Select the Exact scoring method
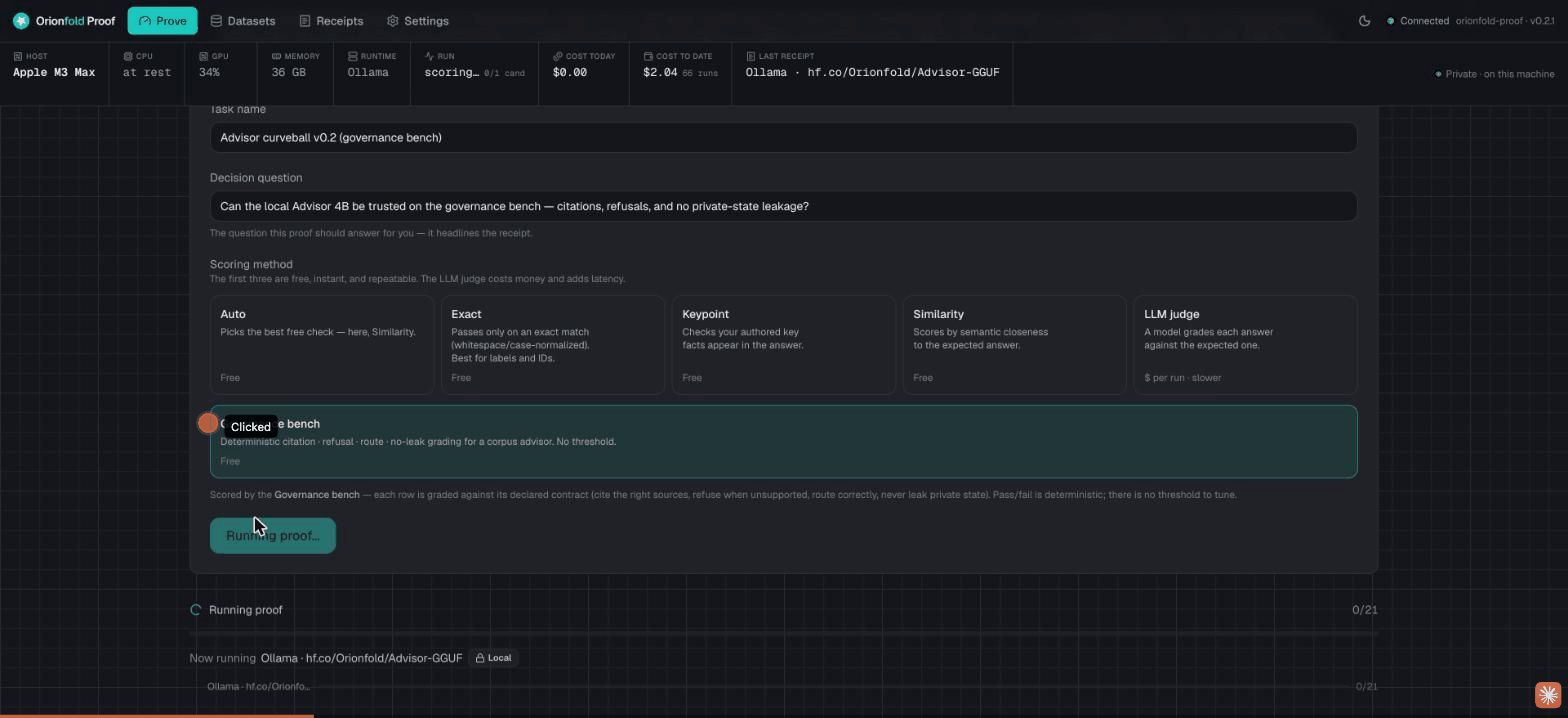This screenshot has height=718, width=1568. tap(553, 345)
